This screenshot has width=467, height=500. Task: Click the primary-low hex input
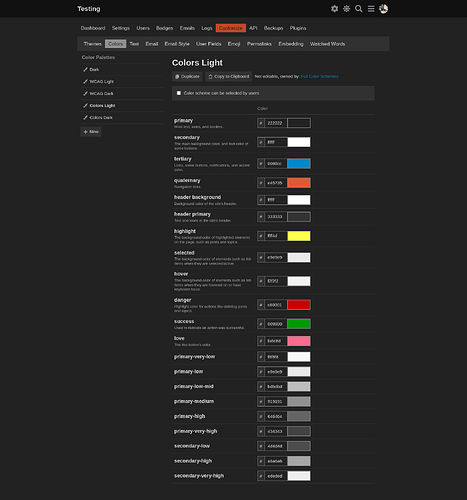click(x=276, y=372)
